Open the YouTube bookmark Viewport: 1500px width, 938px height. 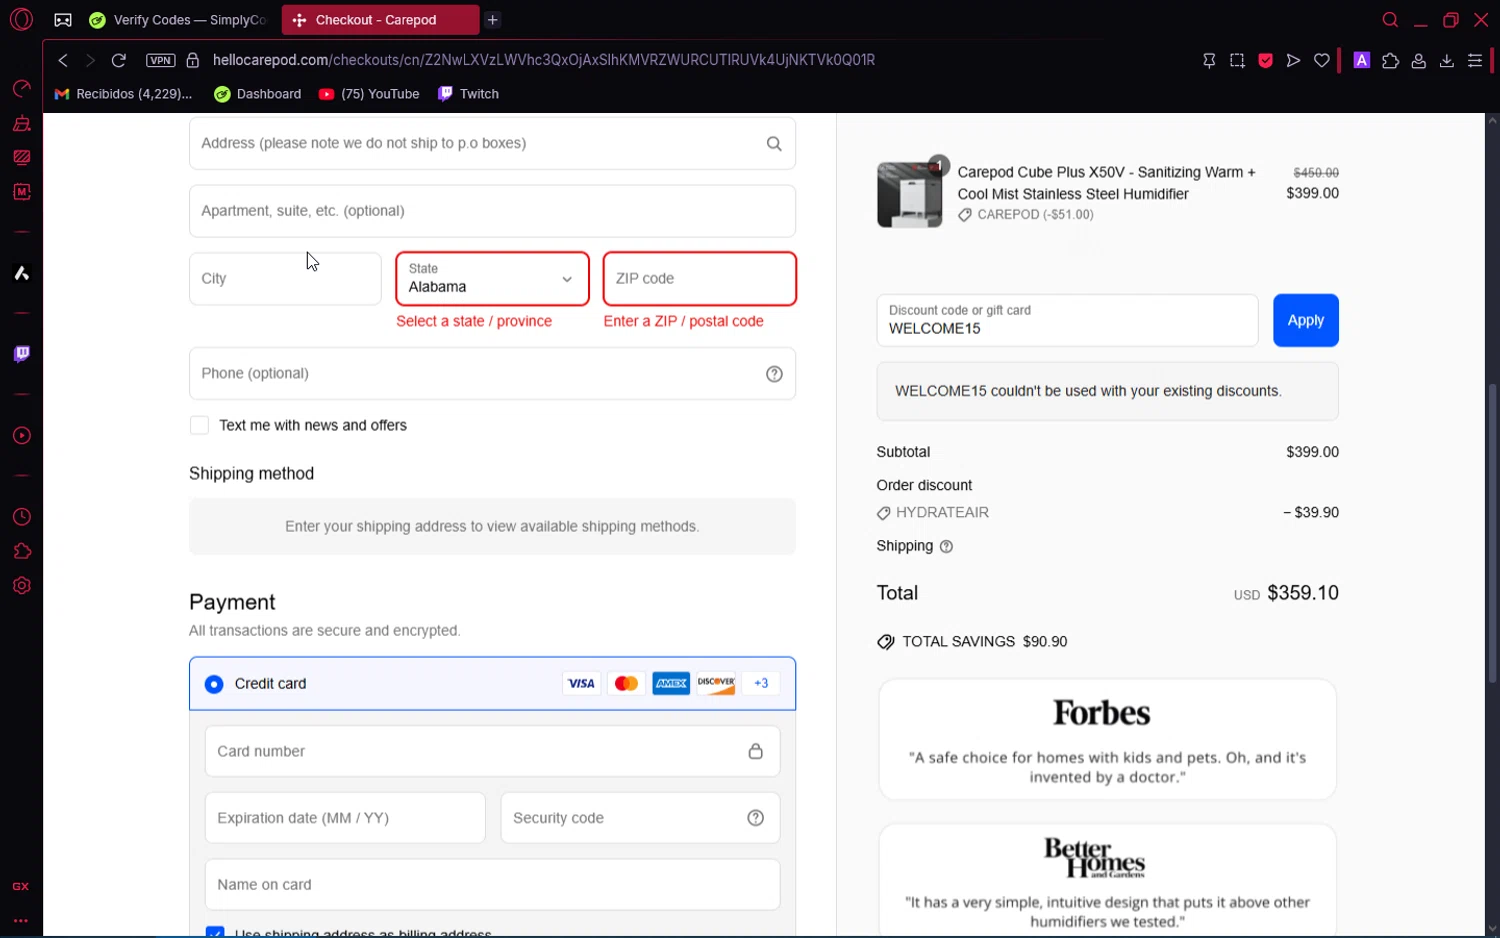click(x=369, y=94)
